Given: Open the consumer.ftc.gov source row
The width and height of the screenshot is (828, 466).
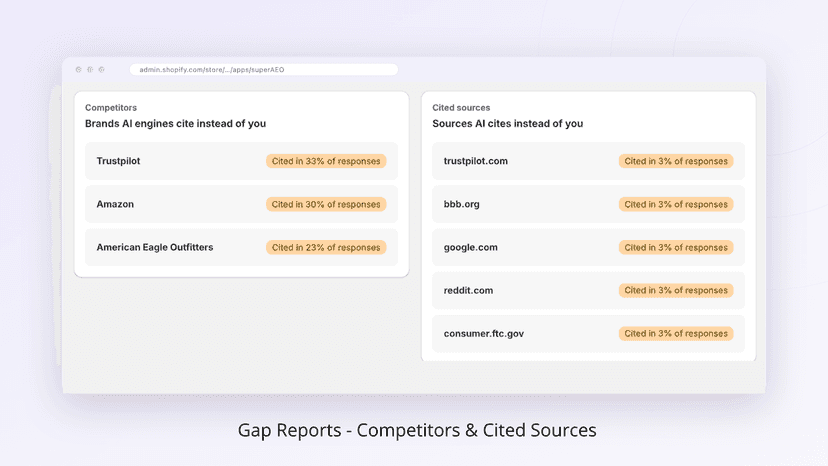Looking at the screenshot, I should (x=588, y=333).
